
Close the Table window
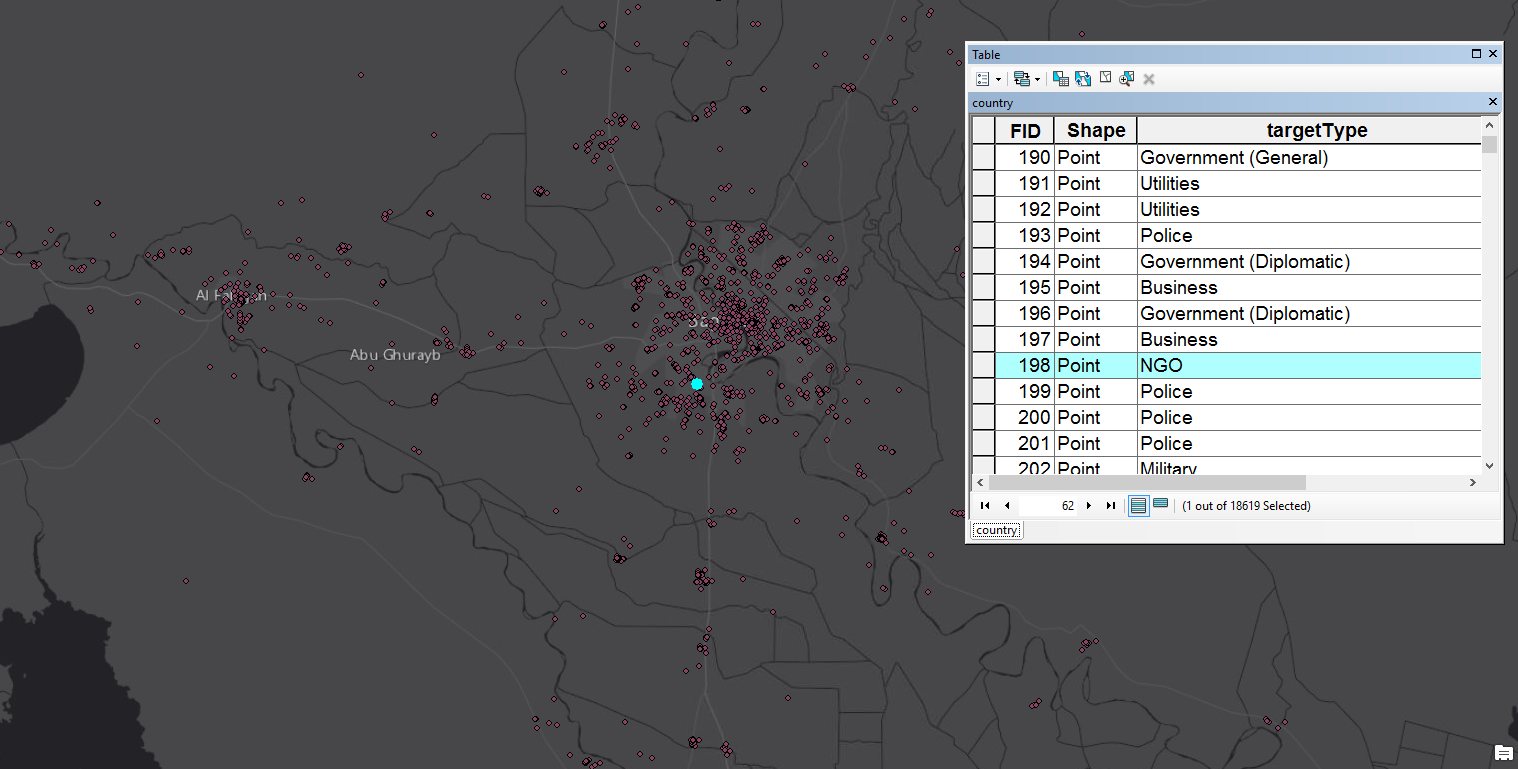pos(1493,54)
